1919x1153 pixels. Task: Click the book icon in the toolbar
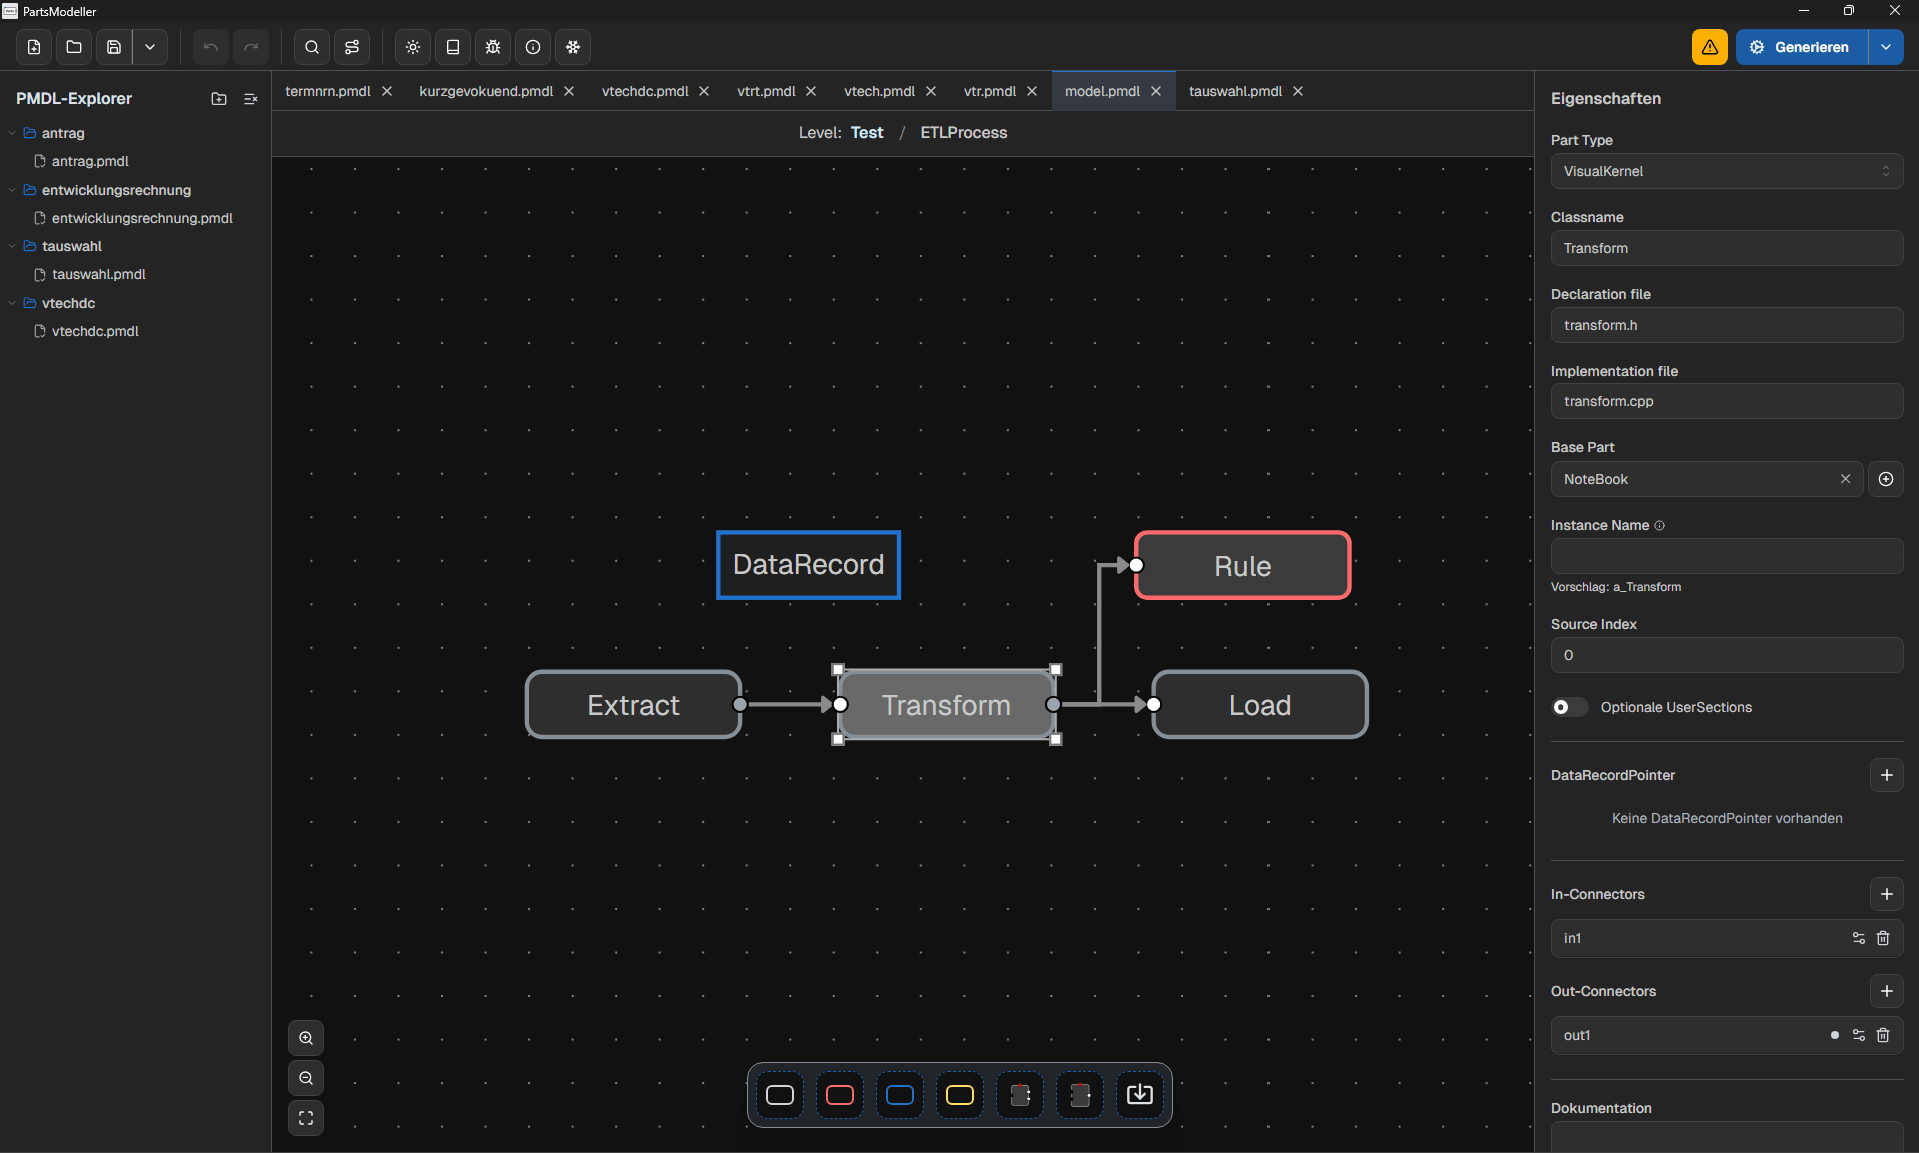click(x=453, y=47)
